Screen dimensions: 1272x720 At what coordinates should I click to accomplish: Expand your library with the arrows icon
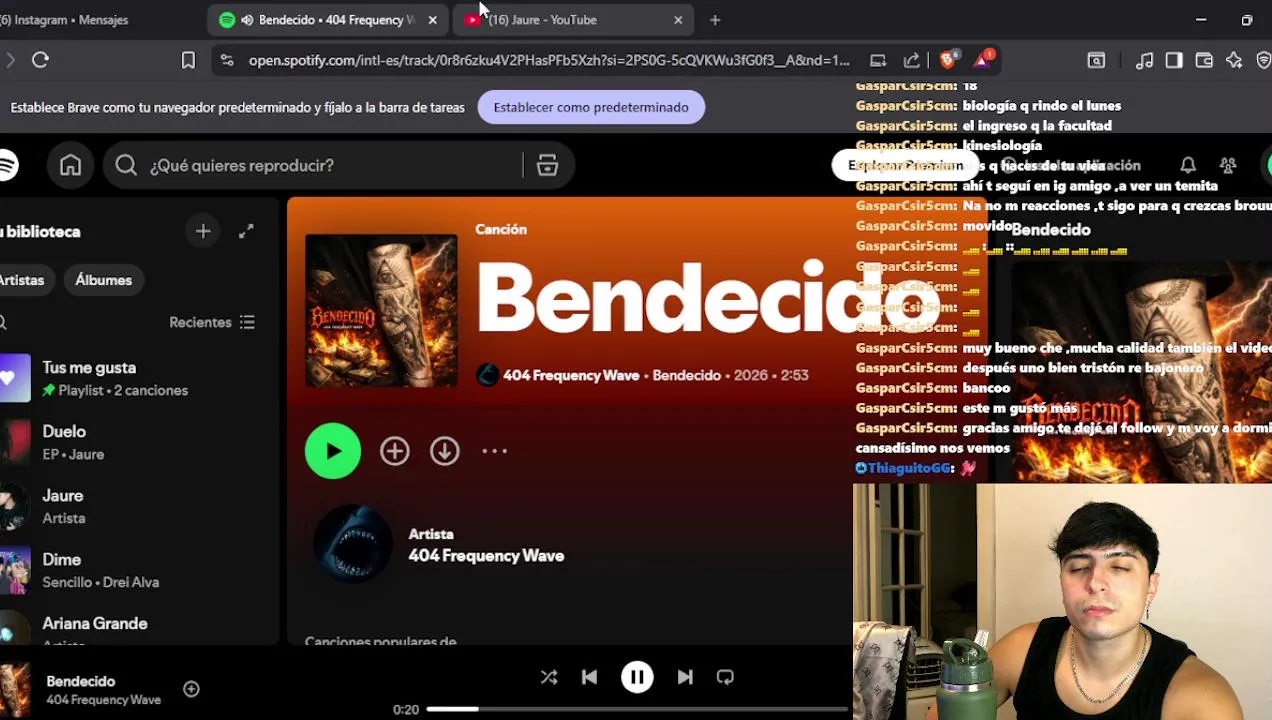(x=246, y=231)
